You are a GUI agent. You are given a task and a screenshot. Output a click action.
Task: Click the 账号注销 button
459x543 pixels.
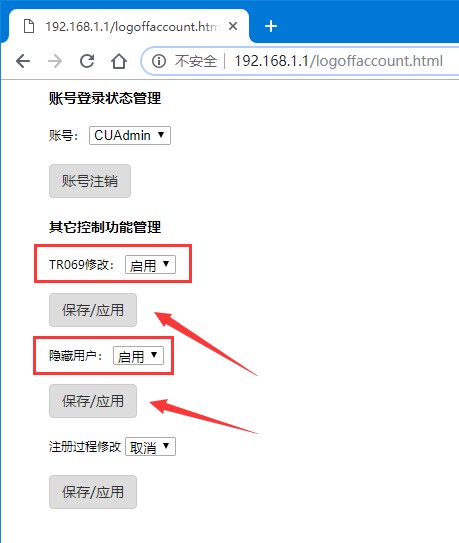[x=90, y=181]
